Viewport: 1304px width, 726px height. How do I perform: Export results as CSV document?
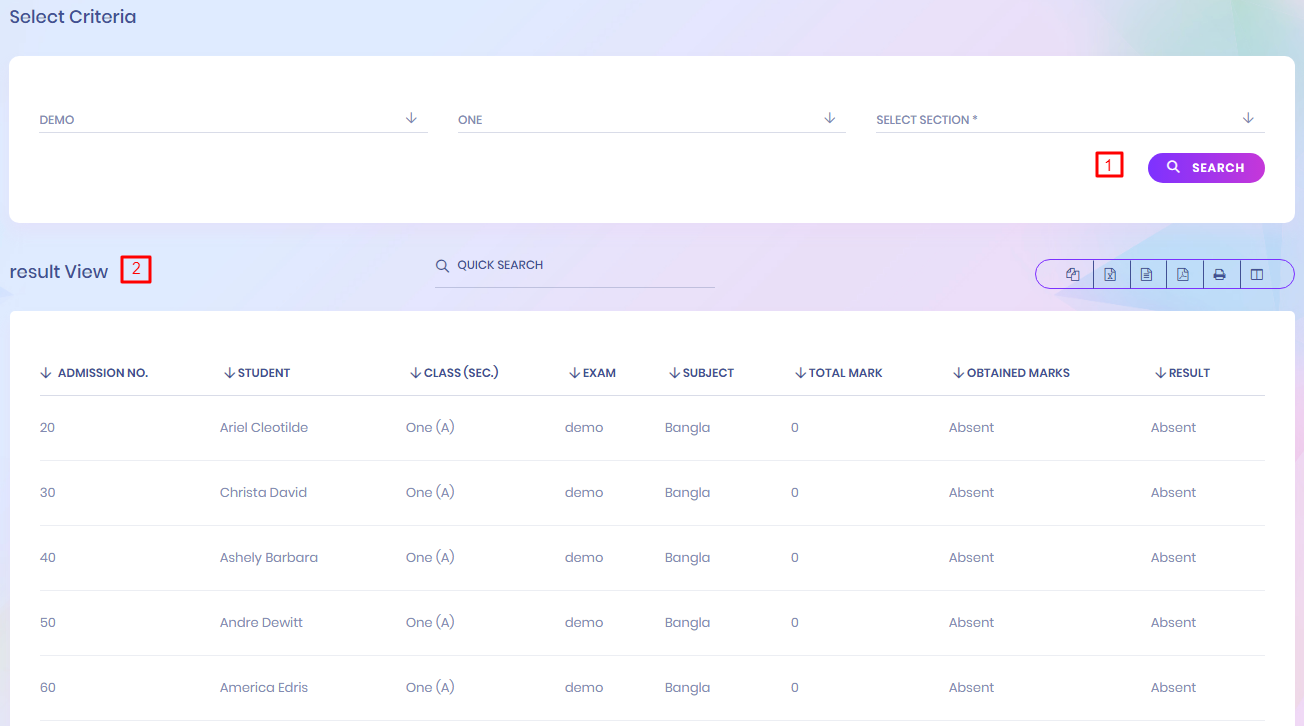point(1147,274)
